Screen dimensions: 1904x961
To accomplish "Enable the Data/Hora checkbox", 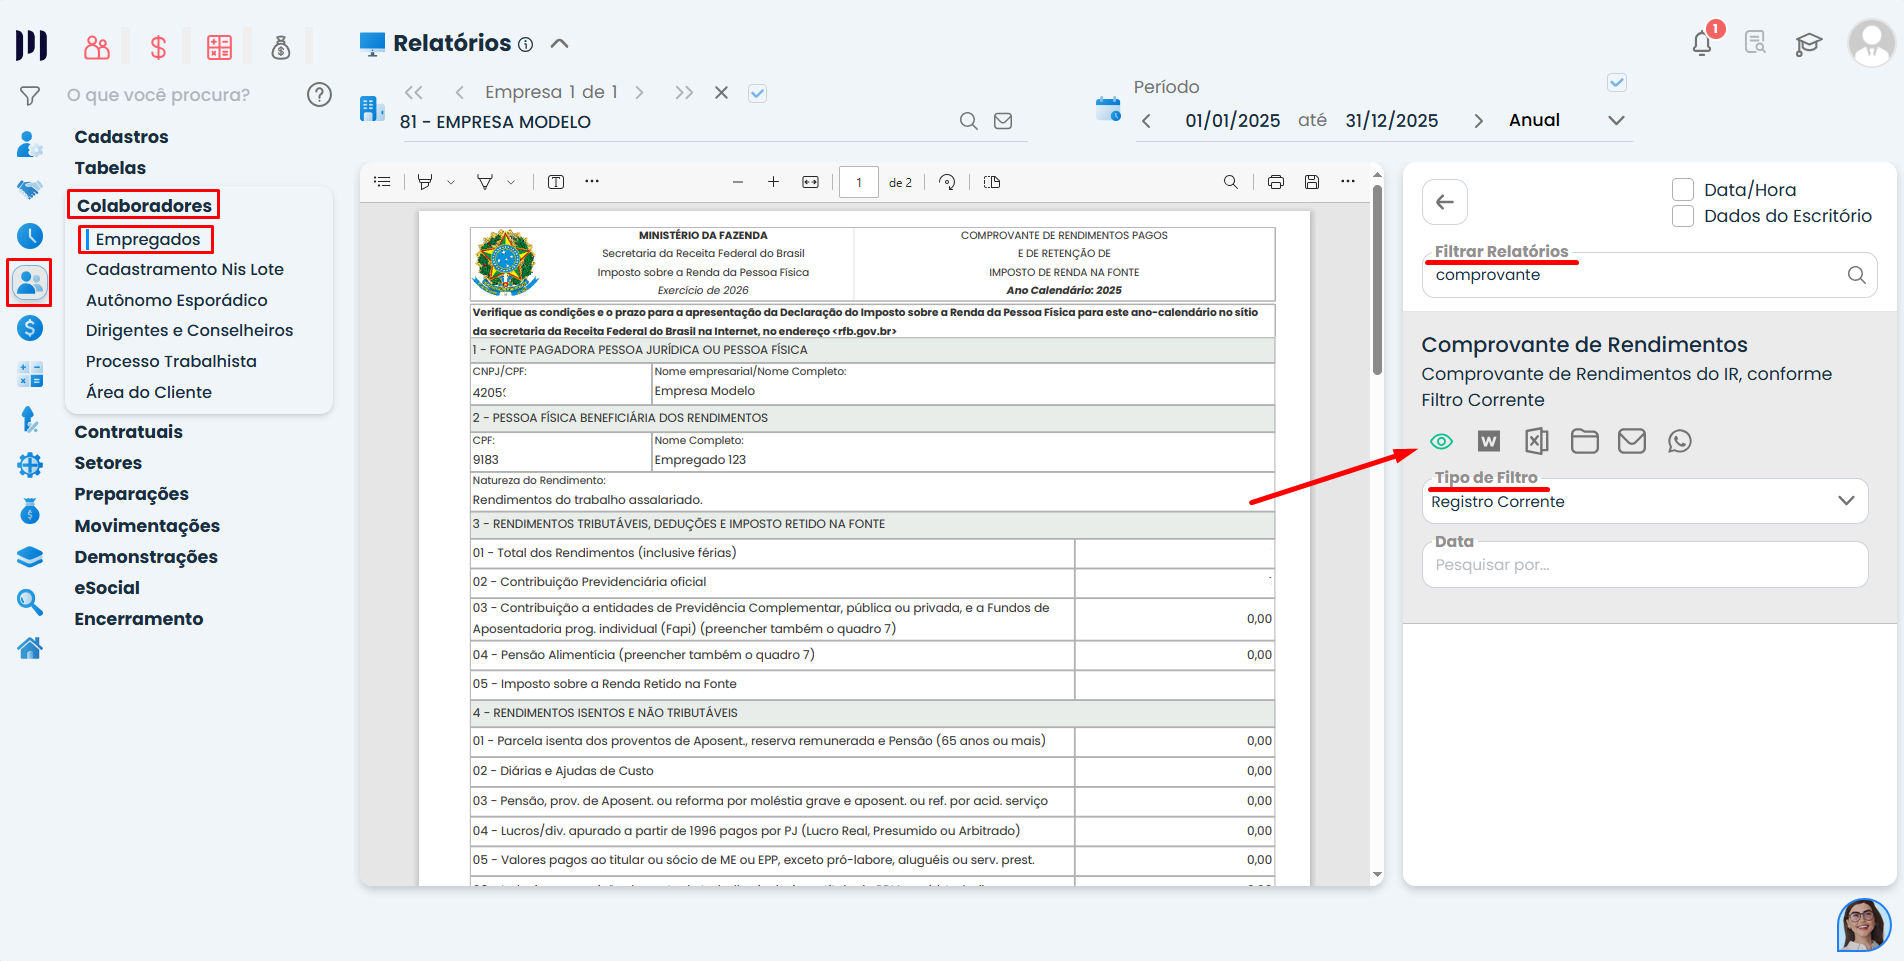I will point(1683,190).
